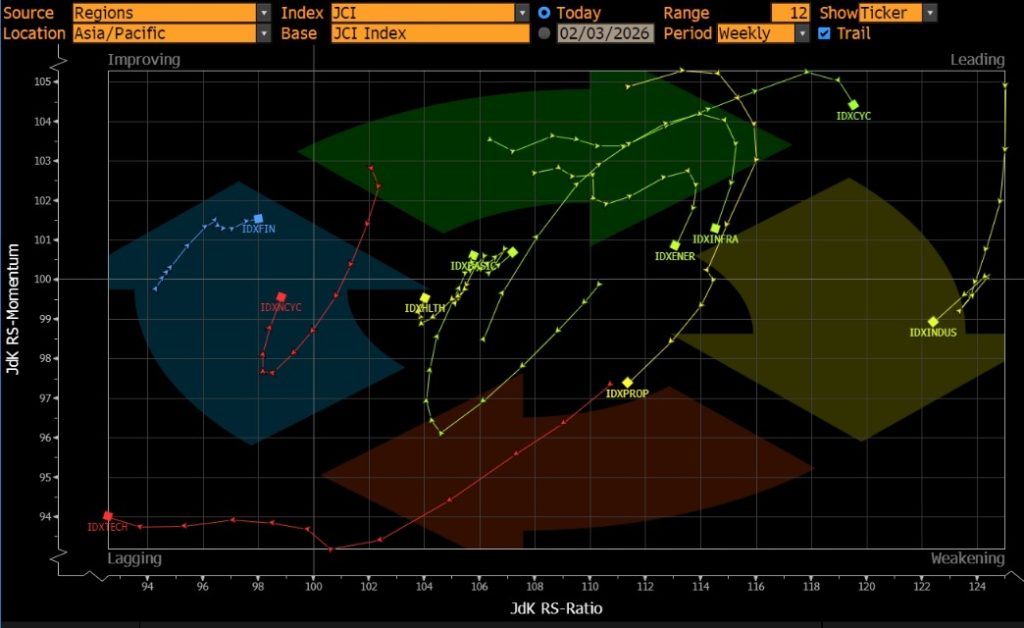Click the IDXENER diamond marker
Screen dimensions: 1024x628
click(x=675, y=245)
